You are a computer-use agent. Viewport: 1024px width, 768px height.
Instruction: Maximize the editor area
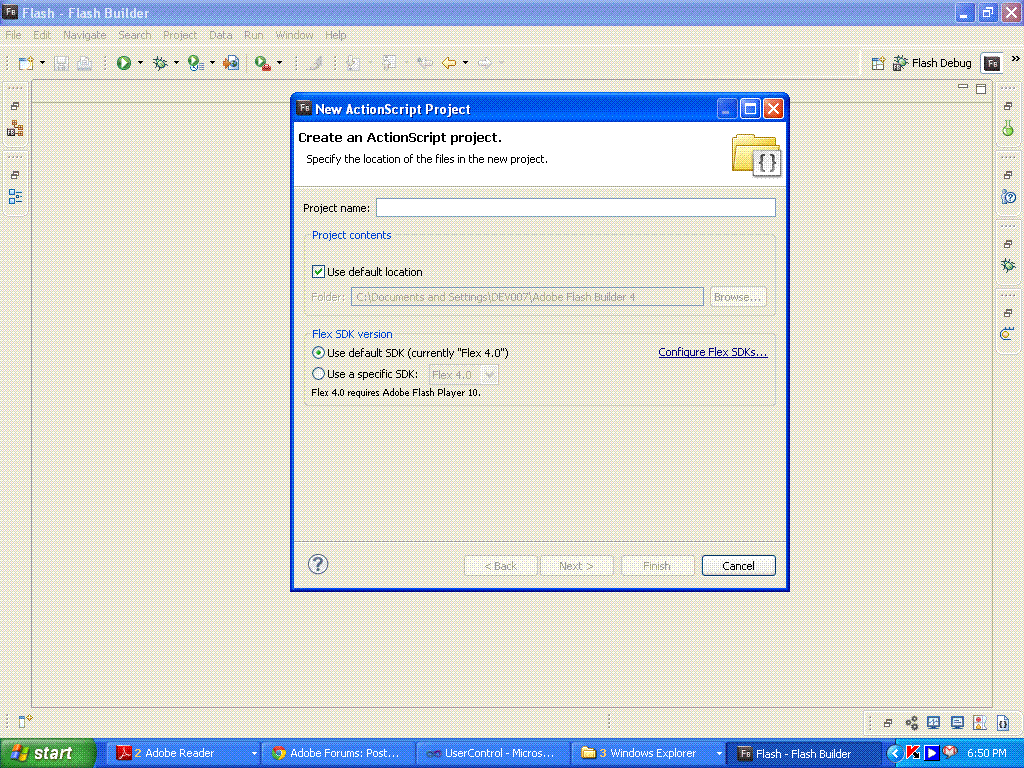click(x=981, y=89)
